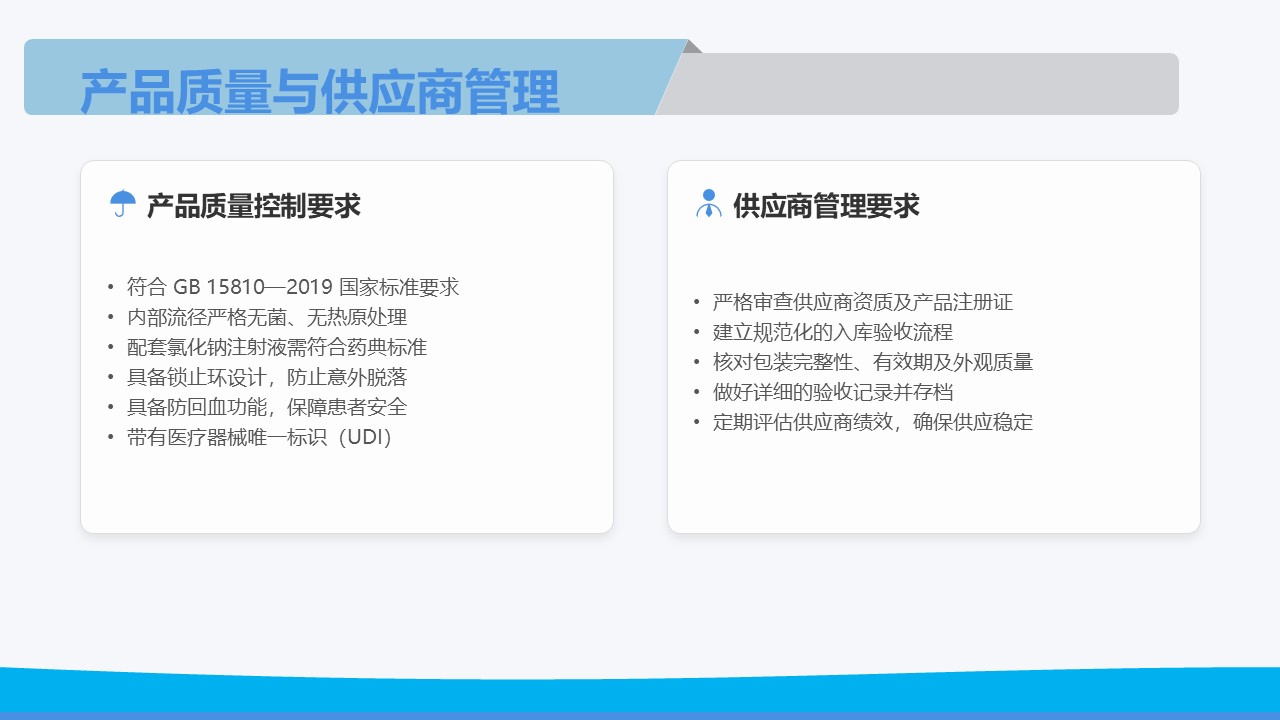The image size is (1280, 720).
Task: Click the bullet 具备锁止环设计，防止意外脱落
Action: coord(266,377)
